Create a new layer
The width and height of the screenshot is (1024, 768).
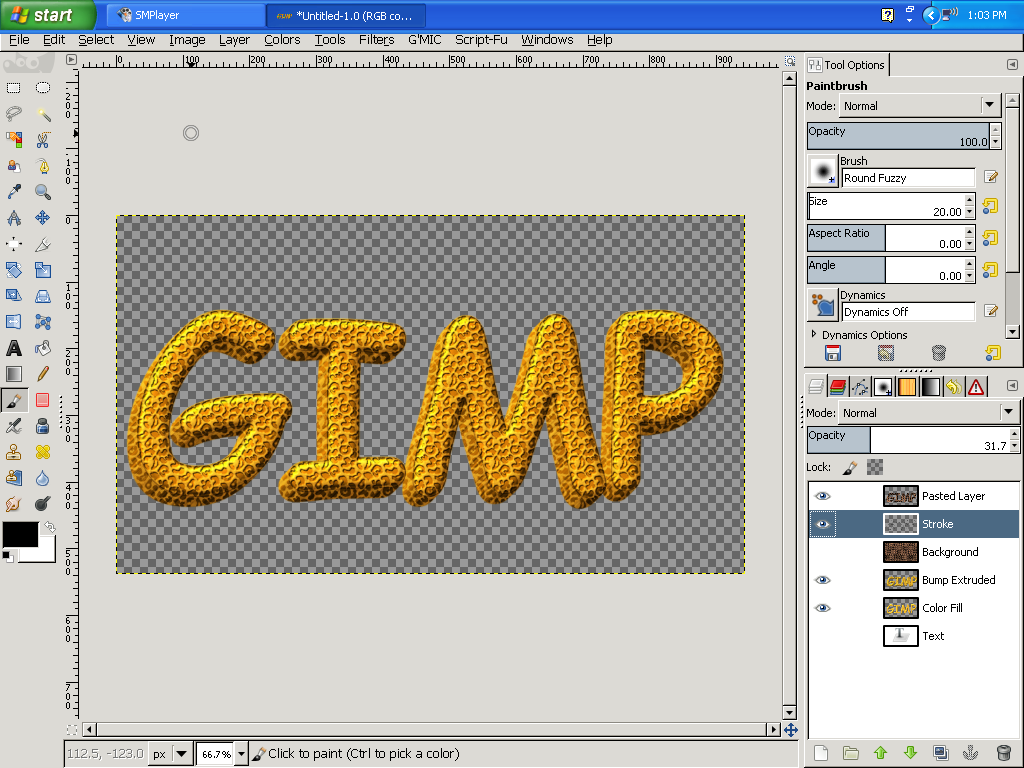pyautogui.click(x=821, y=753)
